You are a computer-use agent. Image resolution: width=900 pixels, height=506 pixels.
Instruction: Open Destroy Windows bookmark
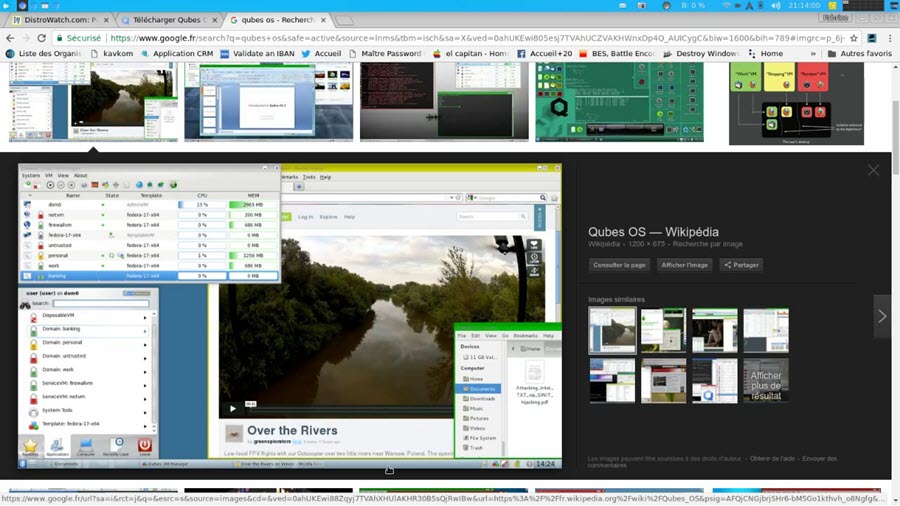point(701,53)
